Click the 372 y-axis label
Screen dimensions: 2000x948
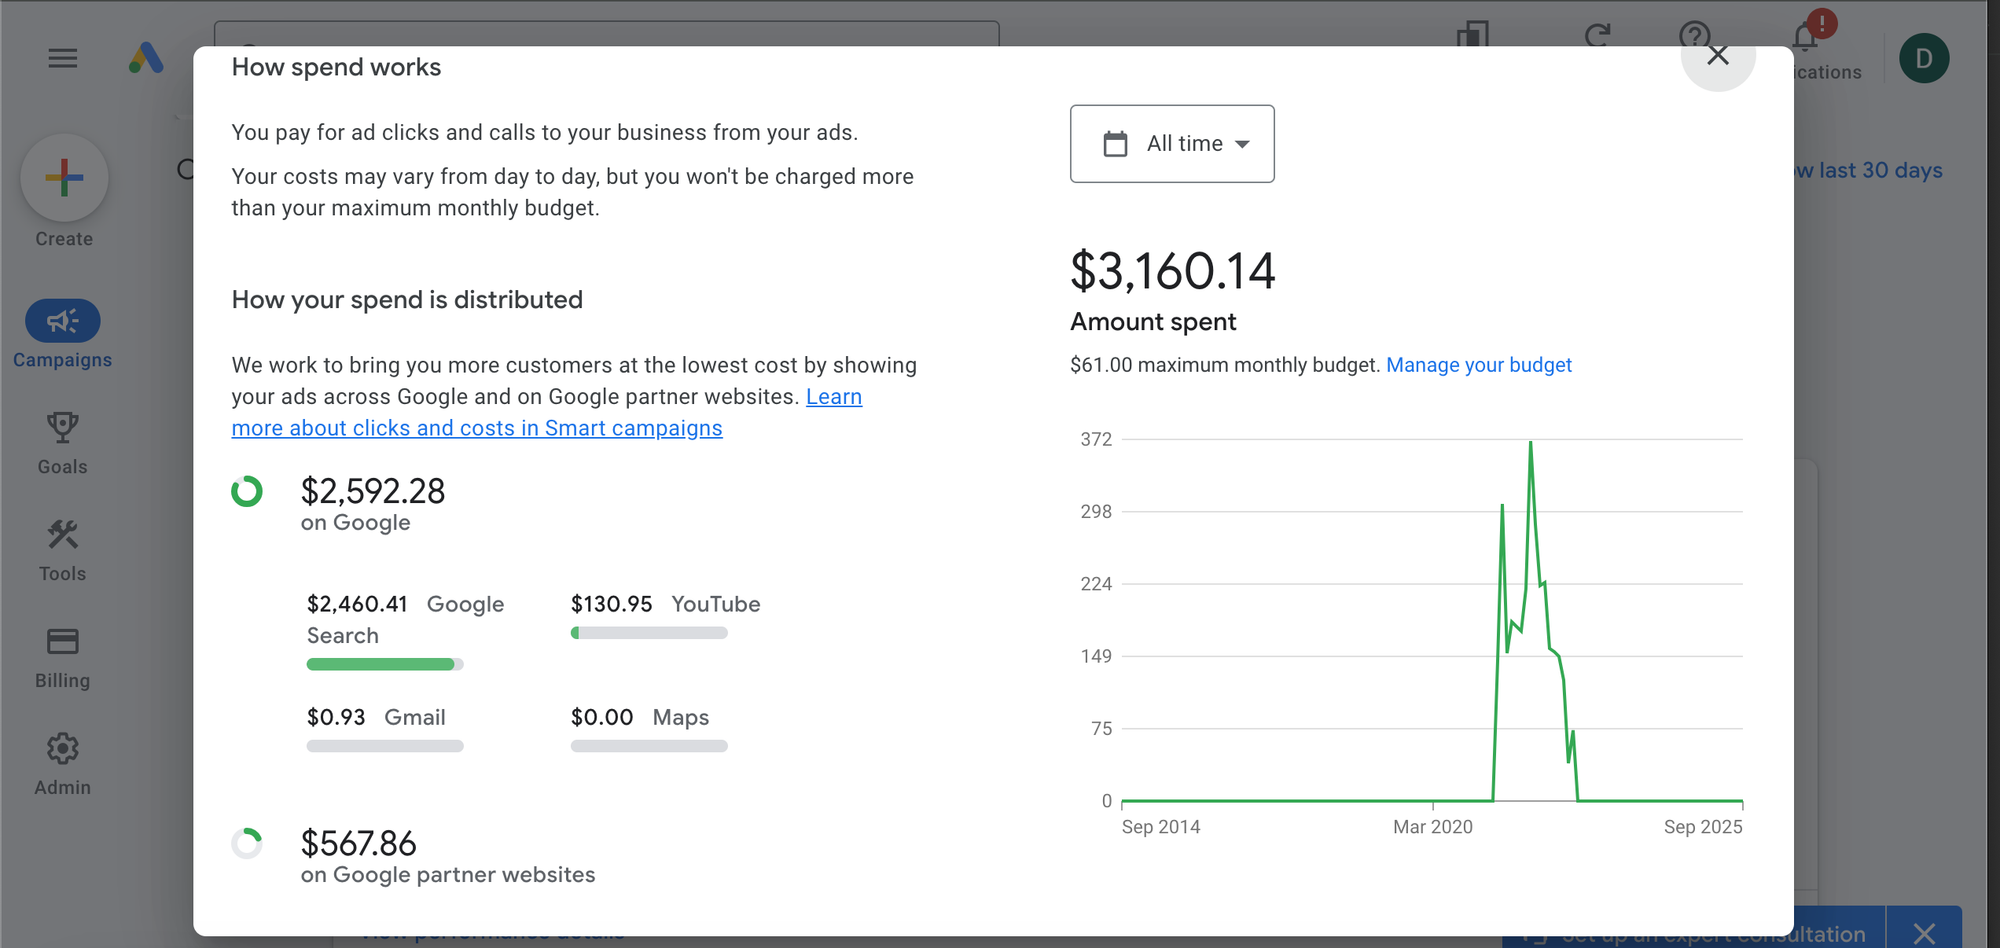[1096, 439]
